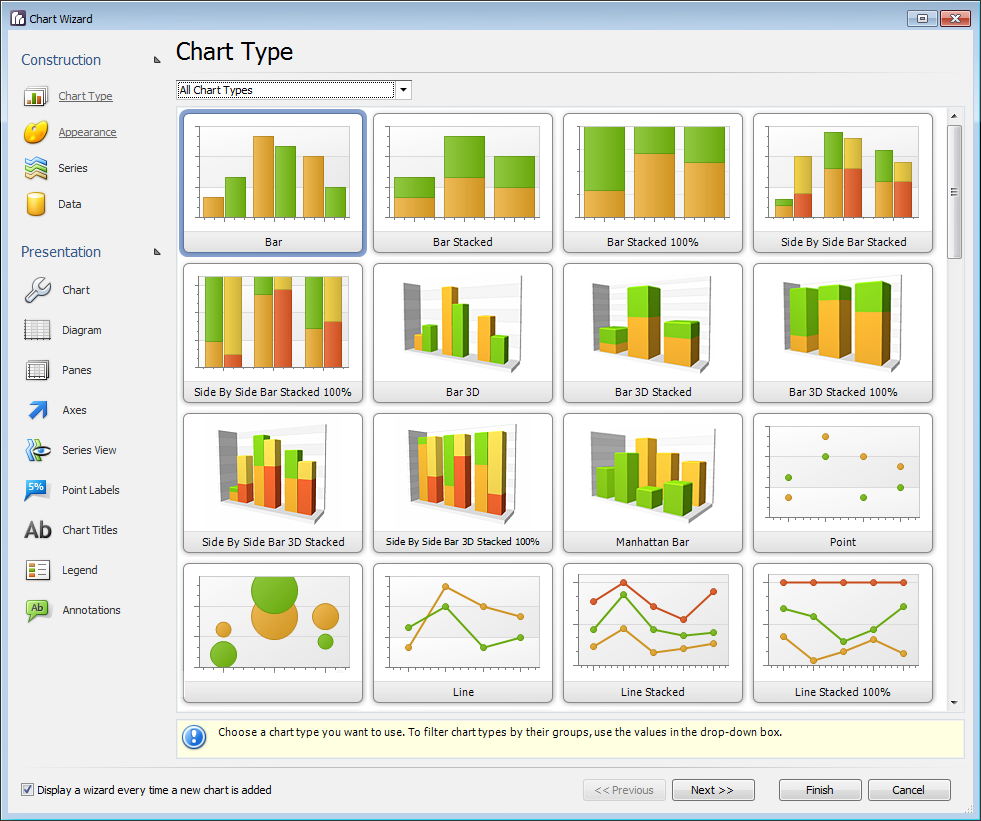981x821 pixels.
Task: Click the Chart Titles Ab icon
Action: pyautogui.click(x=38, y=530)
